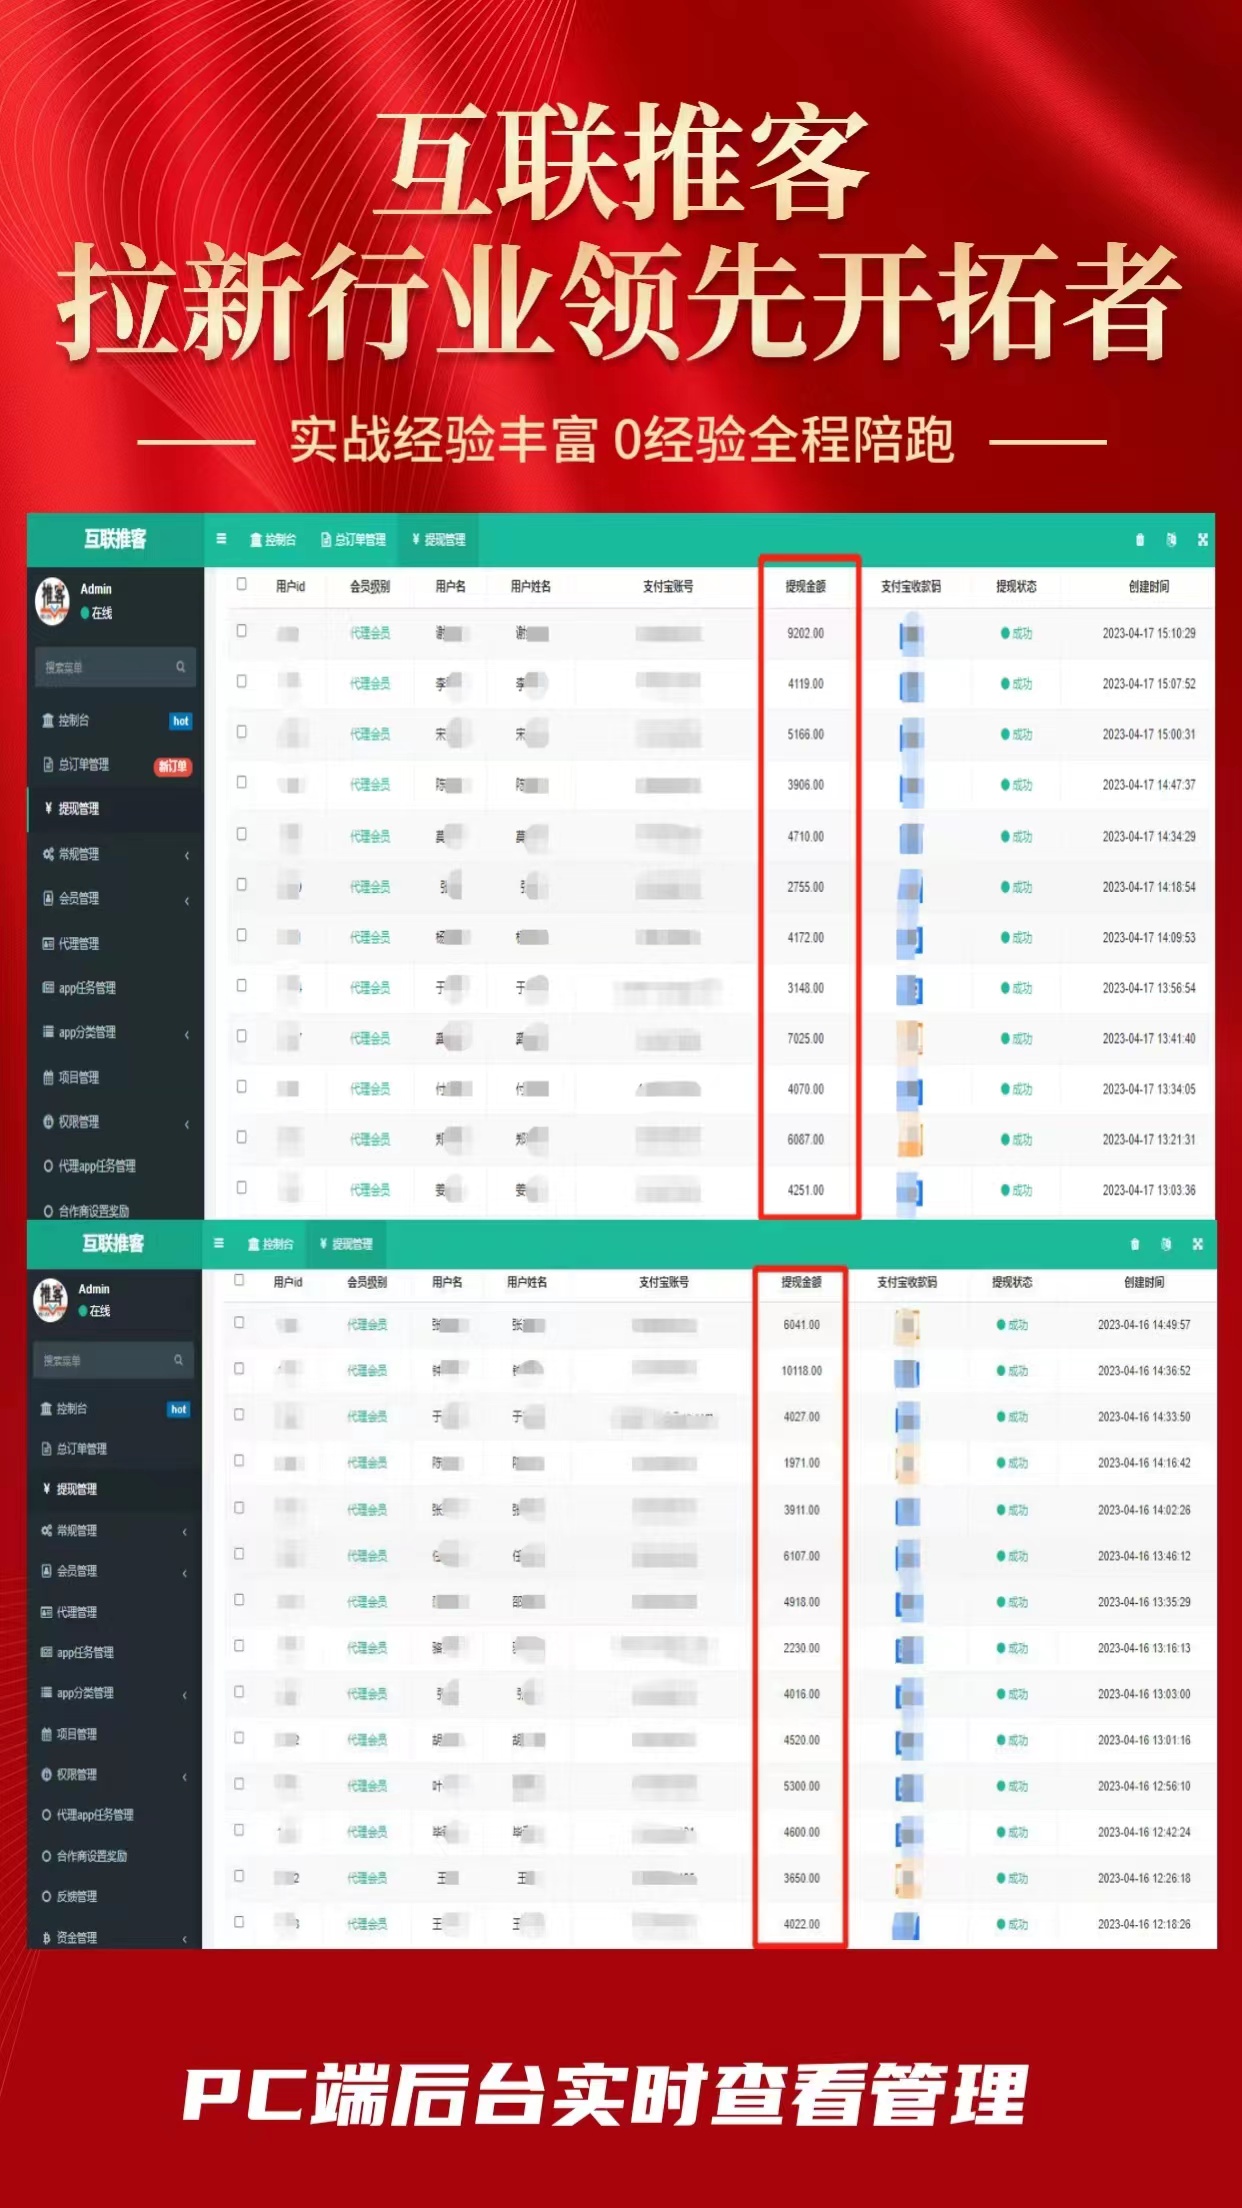Expand 权限管理 submenu in the lower sidebar

point(185,1776)
